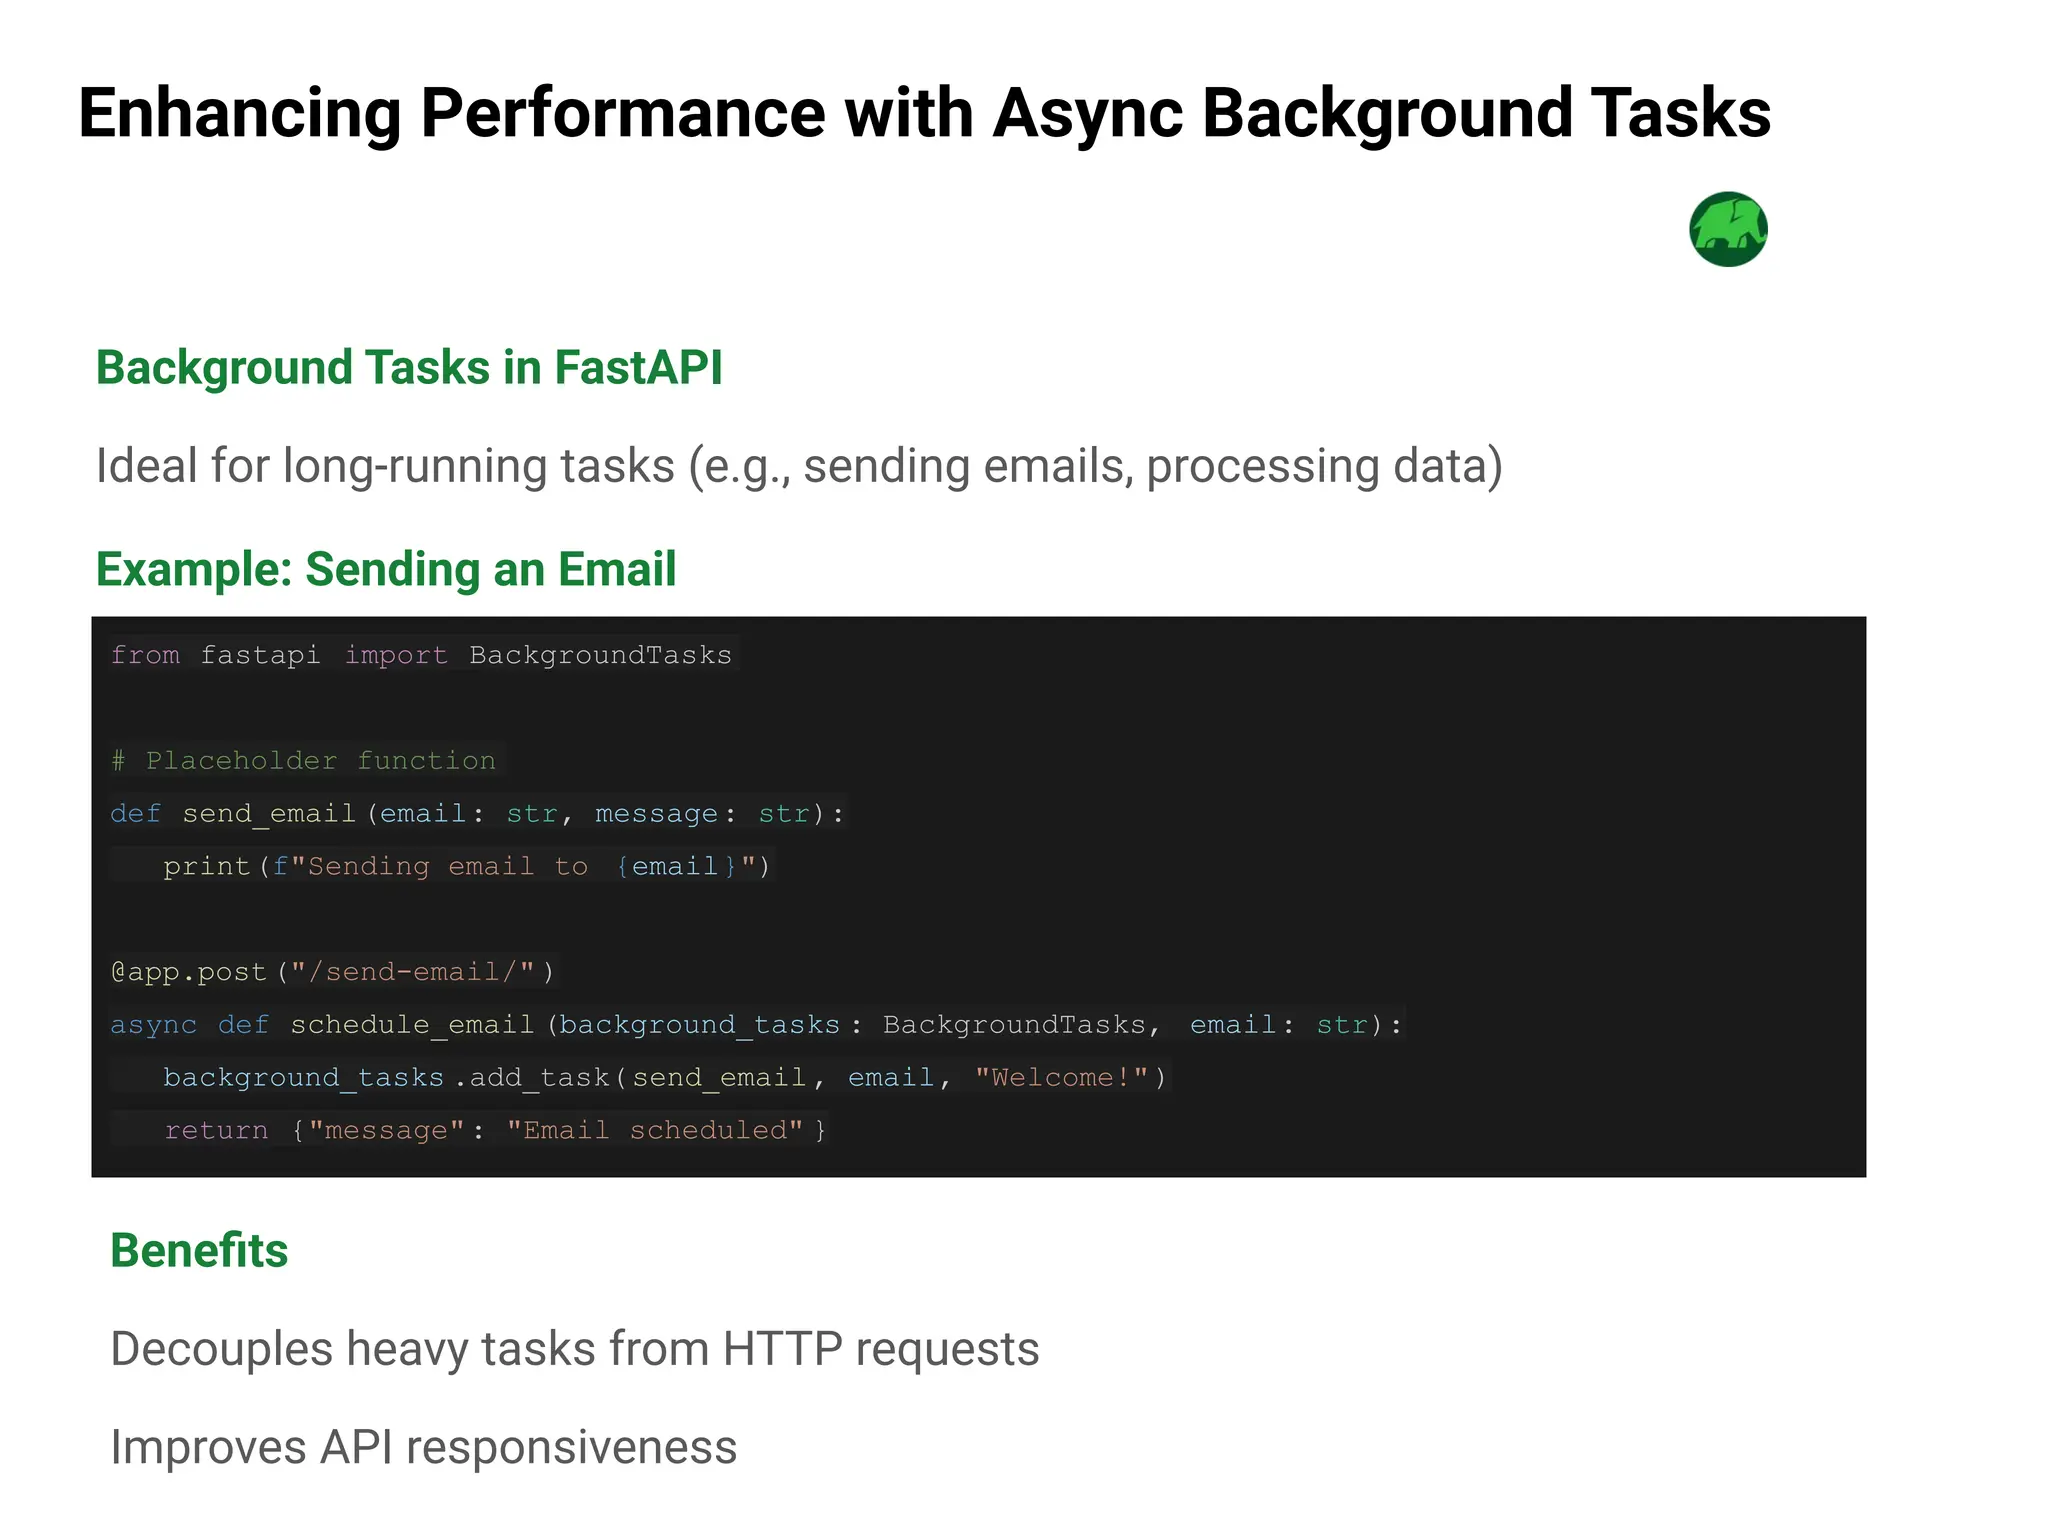
Task: Click the print 'Sending email to' code line
Action: pyautogui.click(x=467, y=866)
